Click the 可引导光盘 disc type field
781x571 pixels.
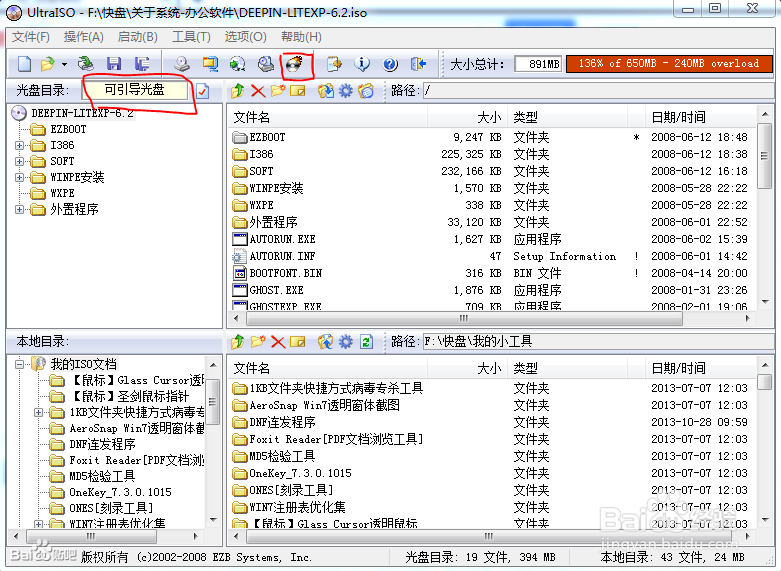point(135,90)
